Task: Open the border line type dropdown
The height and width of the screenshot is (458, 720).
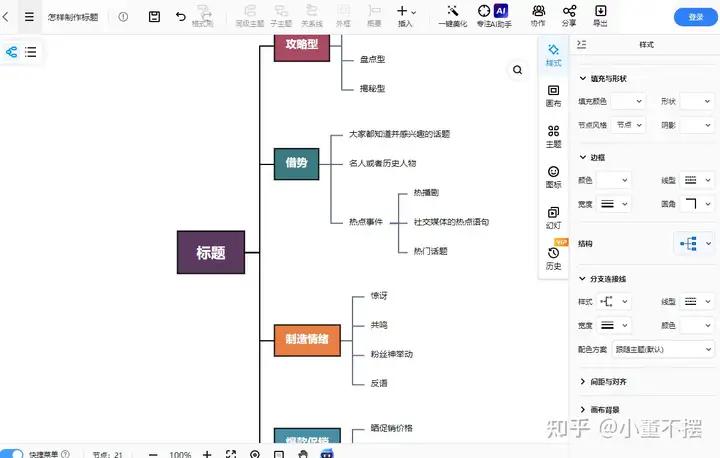Action: (697, 180)
